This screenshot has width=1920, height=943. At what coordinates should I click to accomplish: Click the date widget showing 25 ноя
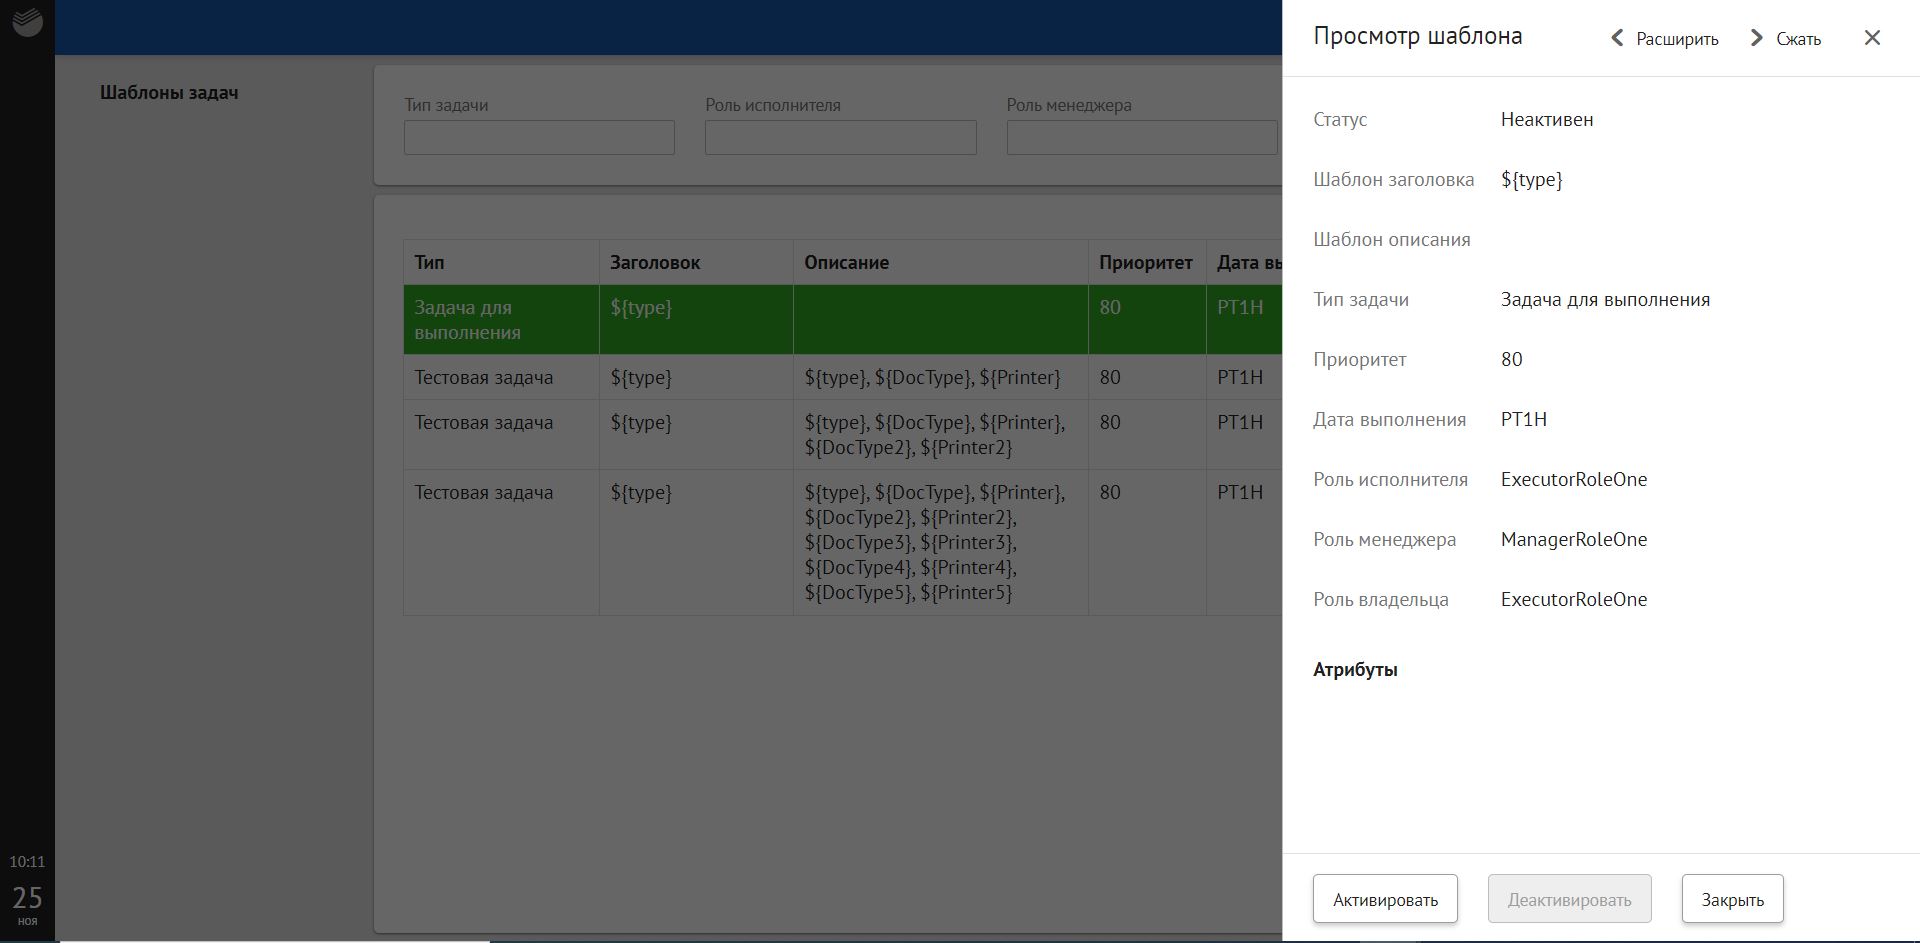coord(27,903)
